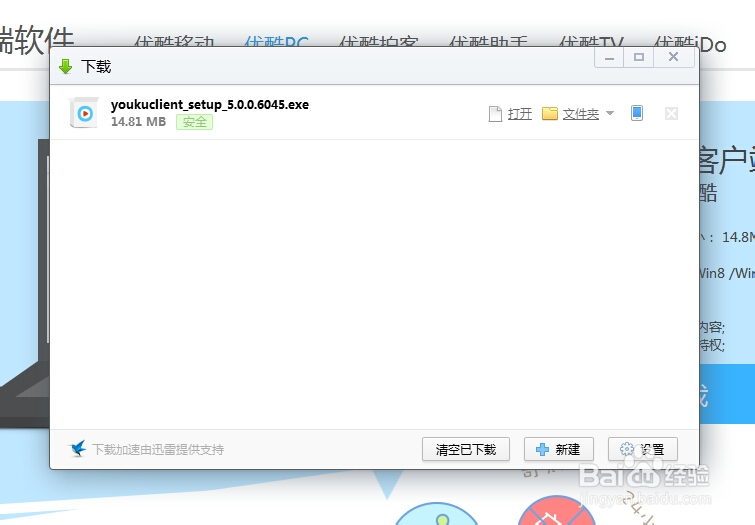Open the 文件夹 containing the download
The width and height of the screenshot is (755, 525).
click(581, 114)
